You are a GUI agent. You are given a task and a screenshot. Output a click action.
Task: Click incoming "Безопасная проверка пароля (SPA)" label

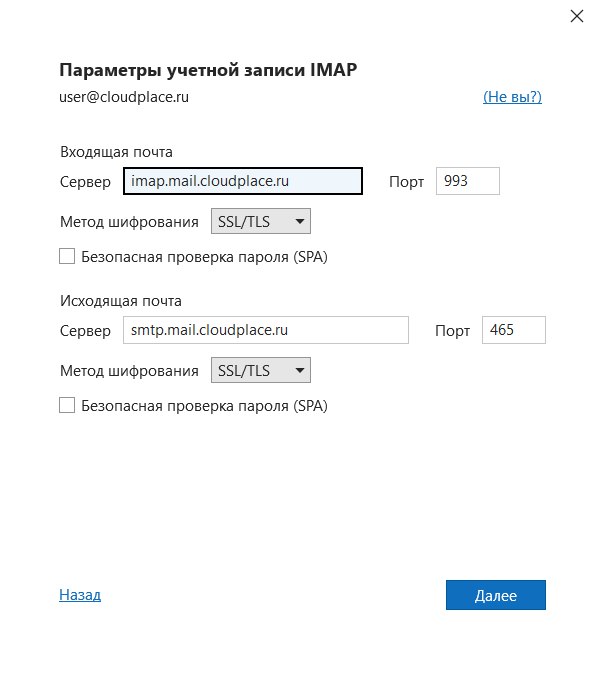(204, 257)
